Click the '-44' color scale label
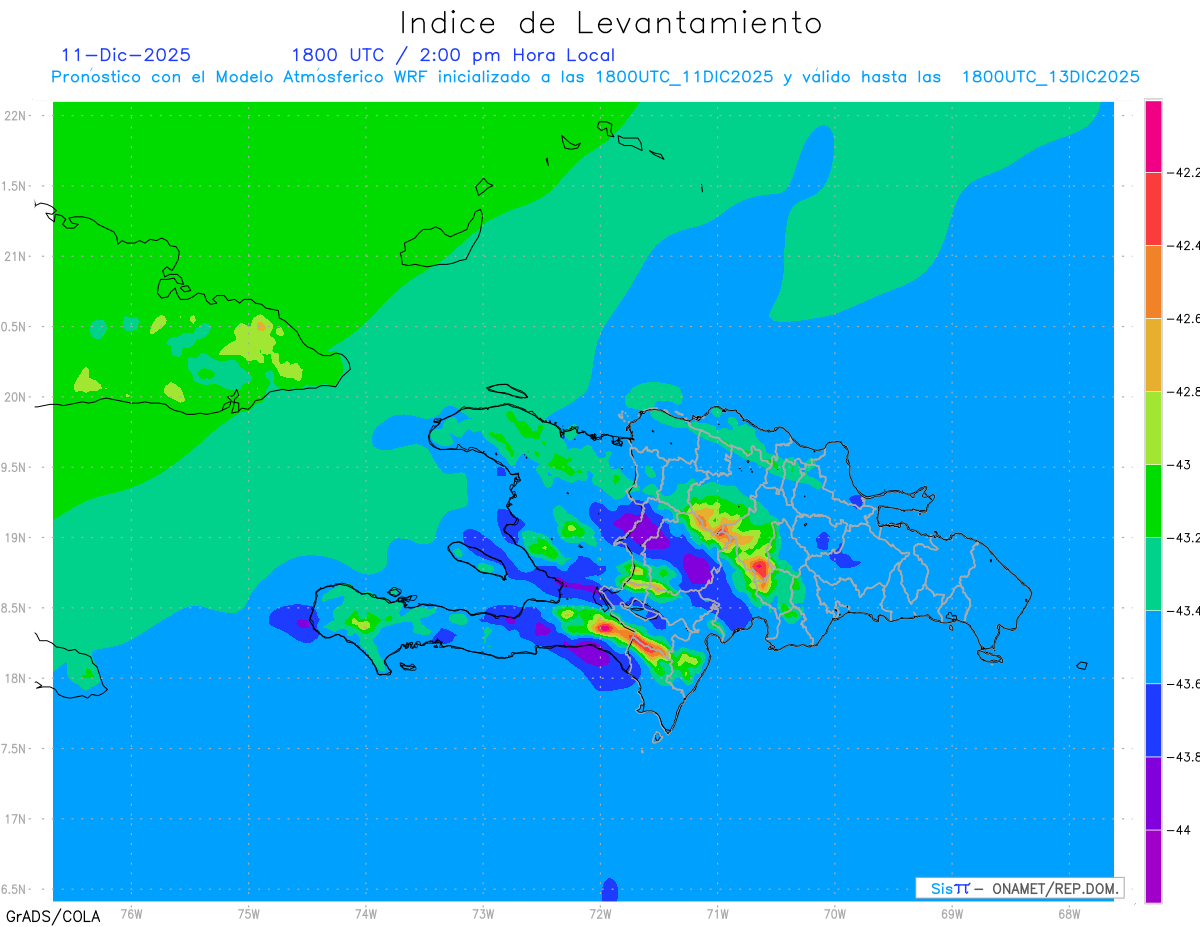The height and width of the screenshot is (927, 1200). 1180,830
